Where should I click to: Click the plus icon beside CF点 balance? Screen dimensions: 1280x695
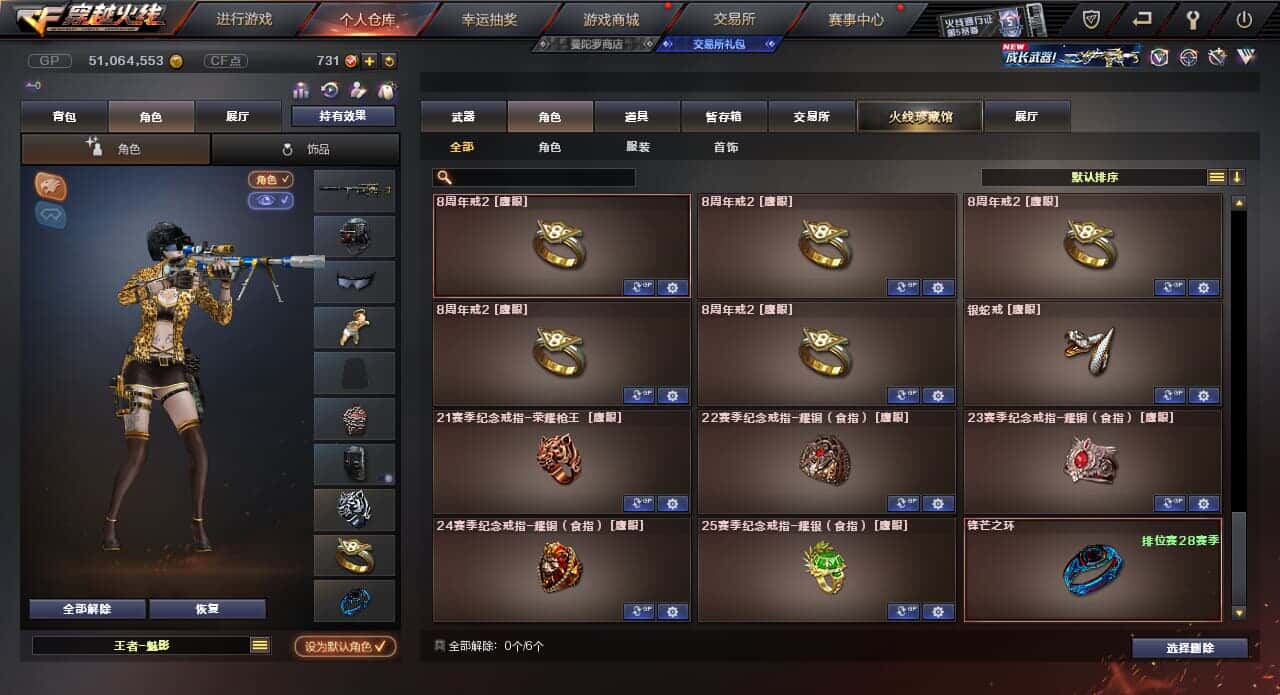369,61
